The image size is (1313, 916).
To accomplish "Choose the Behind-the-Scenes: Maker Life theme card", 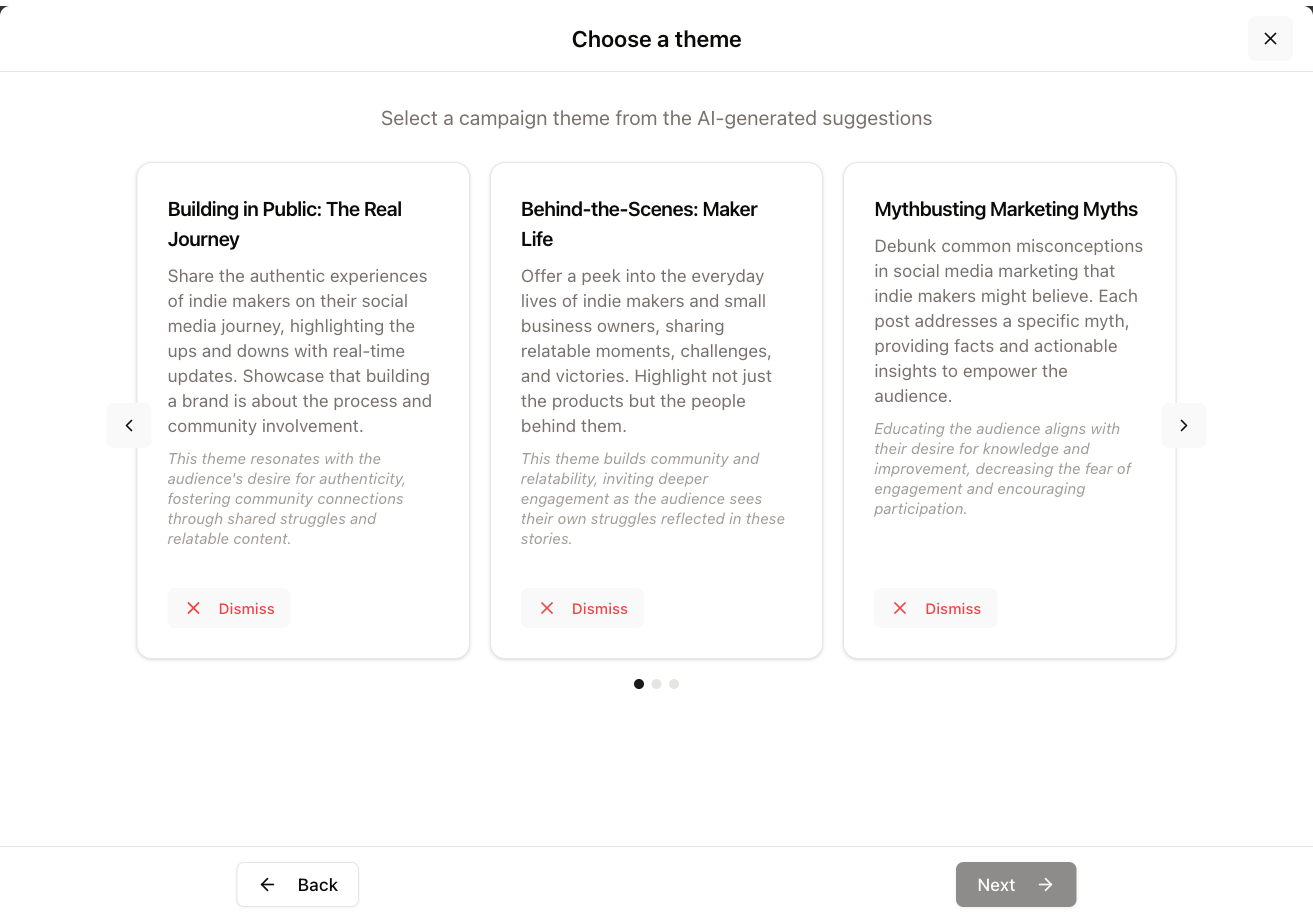I will [656, 410].
